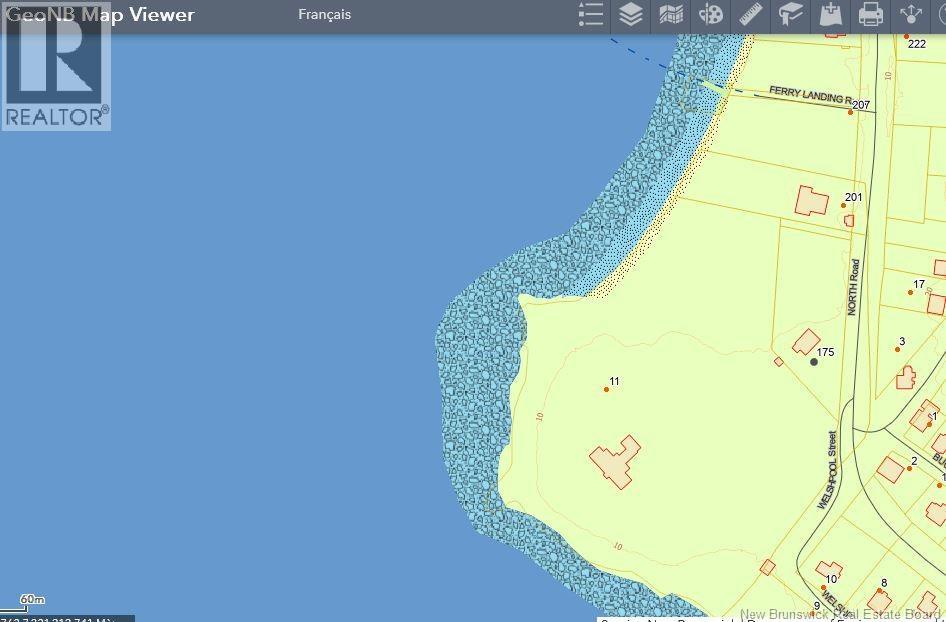Select the ruler measurement tool

tap(751, 15)
